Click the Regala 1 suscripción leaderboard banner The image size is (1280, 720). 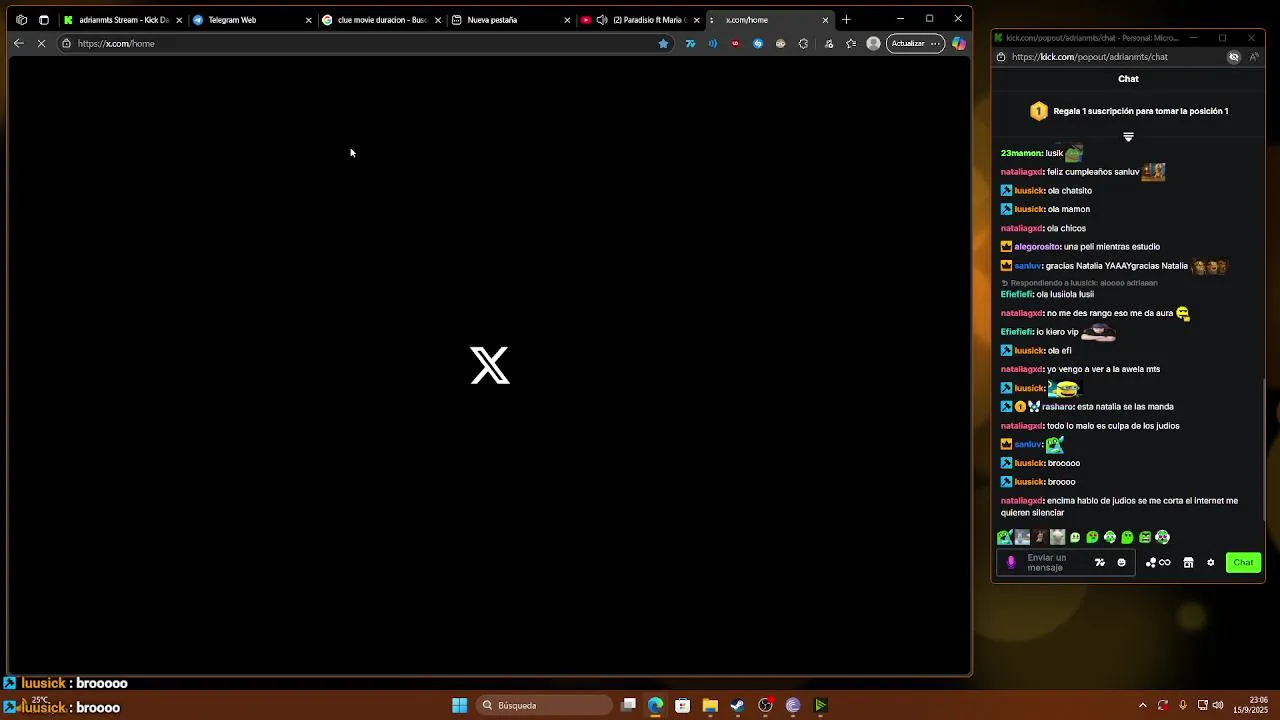[1128, 111]
